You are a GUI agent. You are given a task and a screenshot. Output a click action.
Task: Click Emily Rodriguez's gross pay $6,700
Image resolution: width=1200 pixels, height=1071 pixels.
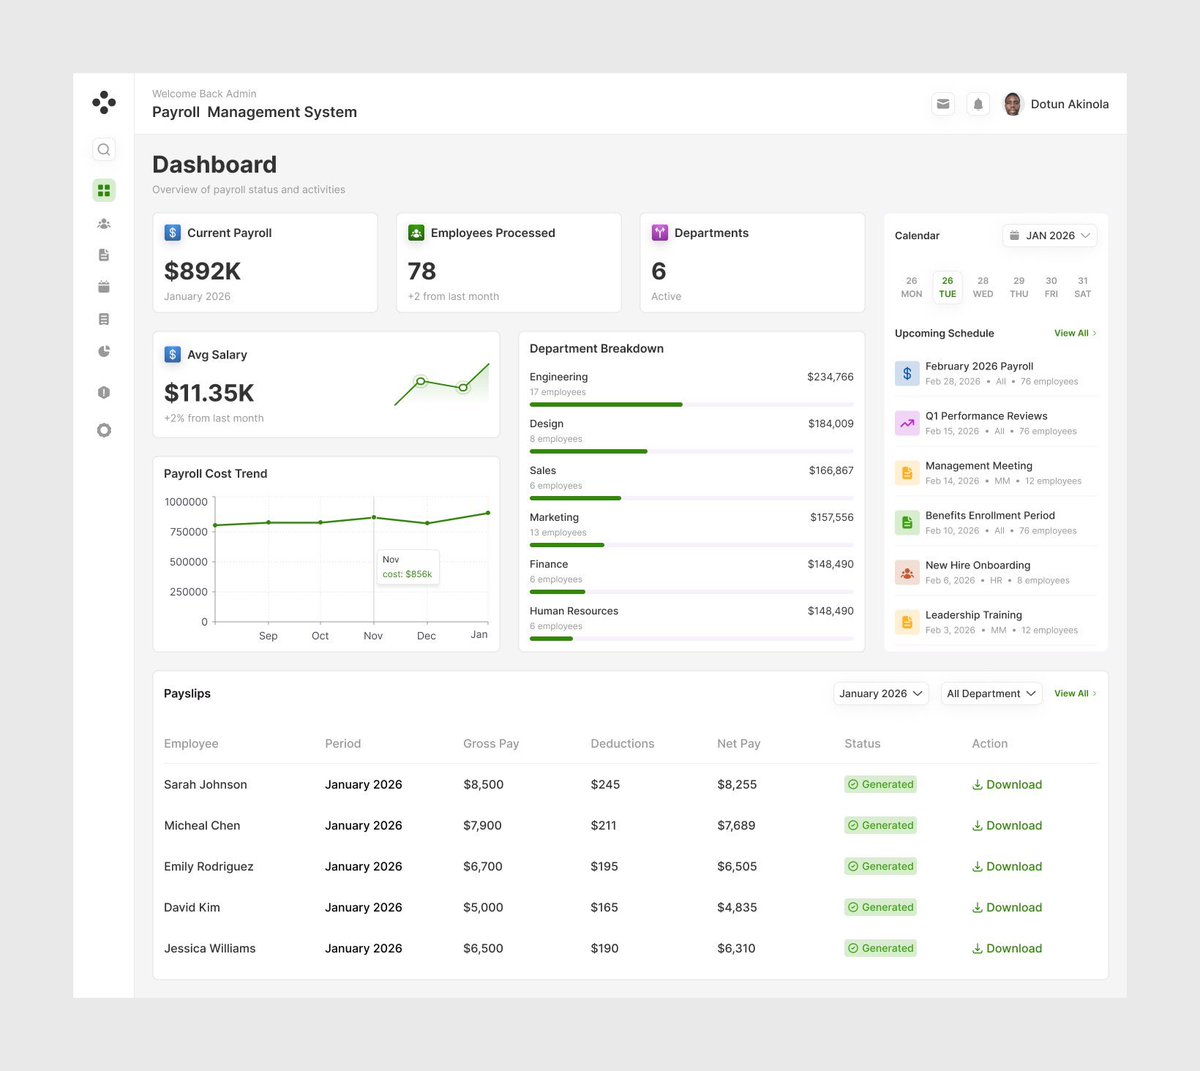click(483, 867)
